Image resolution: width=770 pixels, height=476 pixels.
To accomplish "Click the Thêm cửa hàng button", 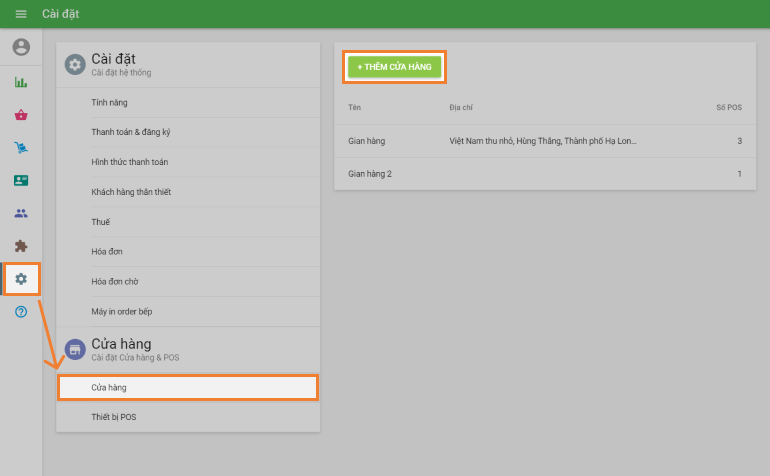I will (x=394, y=66).
